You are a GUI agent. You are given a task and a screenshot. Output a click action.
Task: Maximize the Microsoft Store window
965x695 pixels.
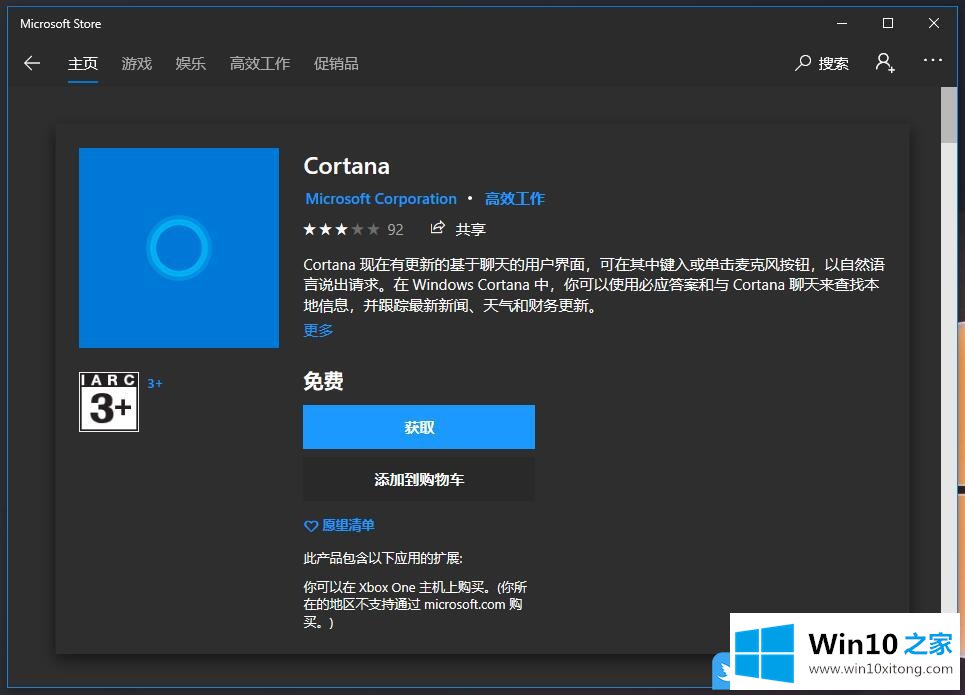(x=887, y=23)
